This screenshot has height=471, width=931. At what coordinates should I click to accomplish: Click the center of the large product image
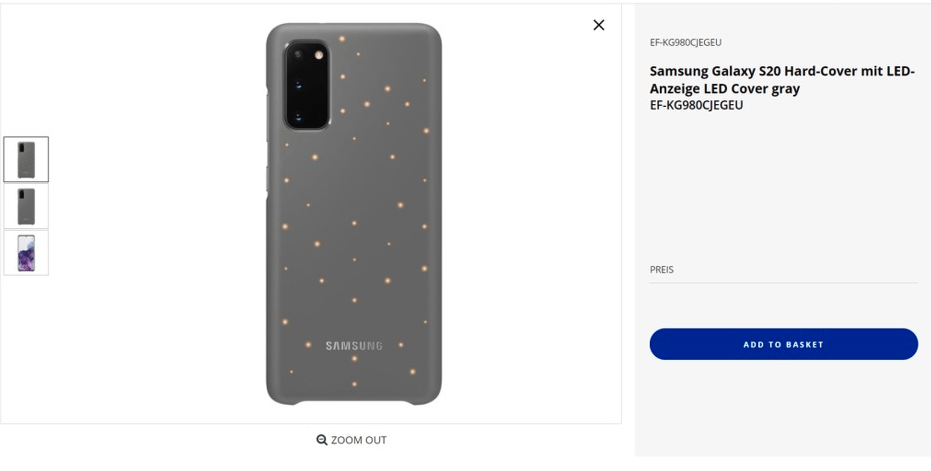[353, 214]
